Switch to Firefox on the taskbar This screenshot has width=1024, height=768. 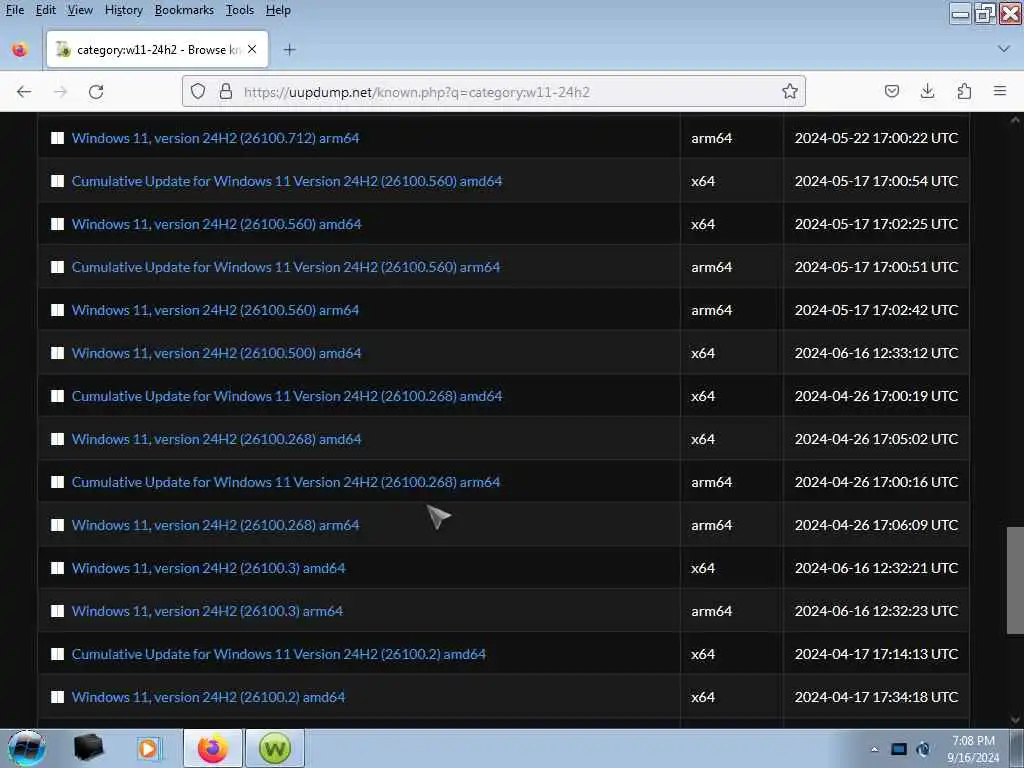(x=213, y=748)
